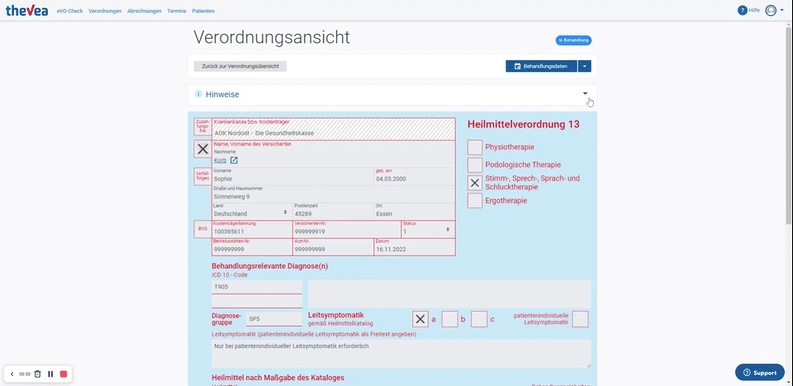Click the Verordnungsansicht page title
The image size is (793, 386).
(x=271, y=37)
